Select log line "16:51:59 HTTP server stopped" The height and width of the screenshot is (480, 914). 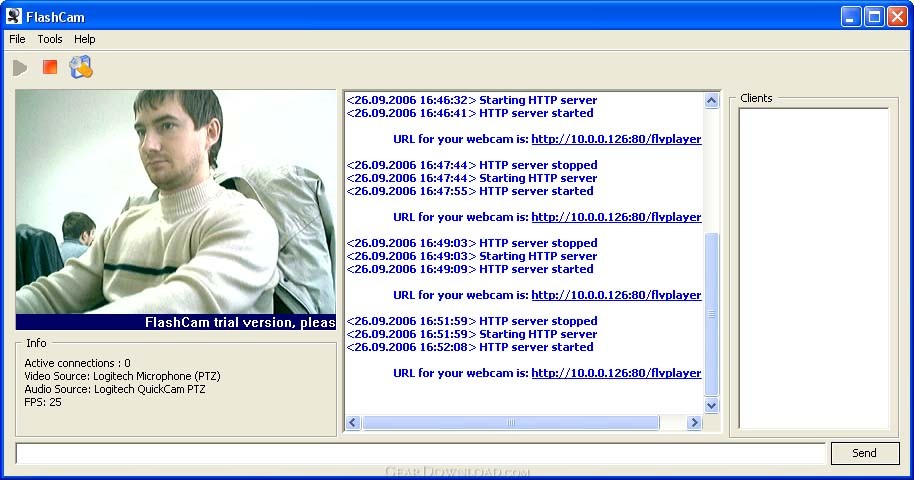point(472,321)
